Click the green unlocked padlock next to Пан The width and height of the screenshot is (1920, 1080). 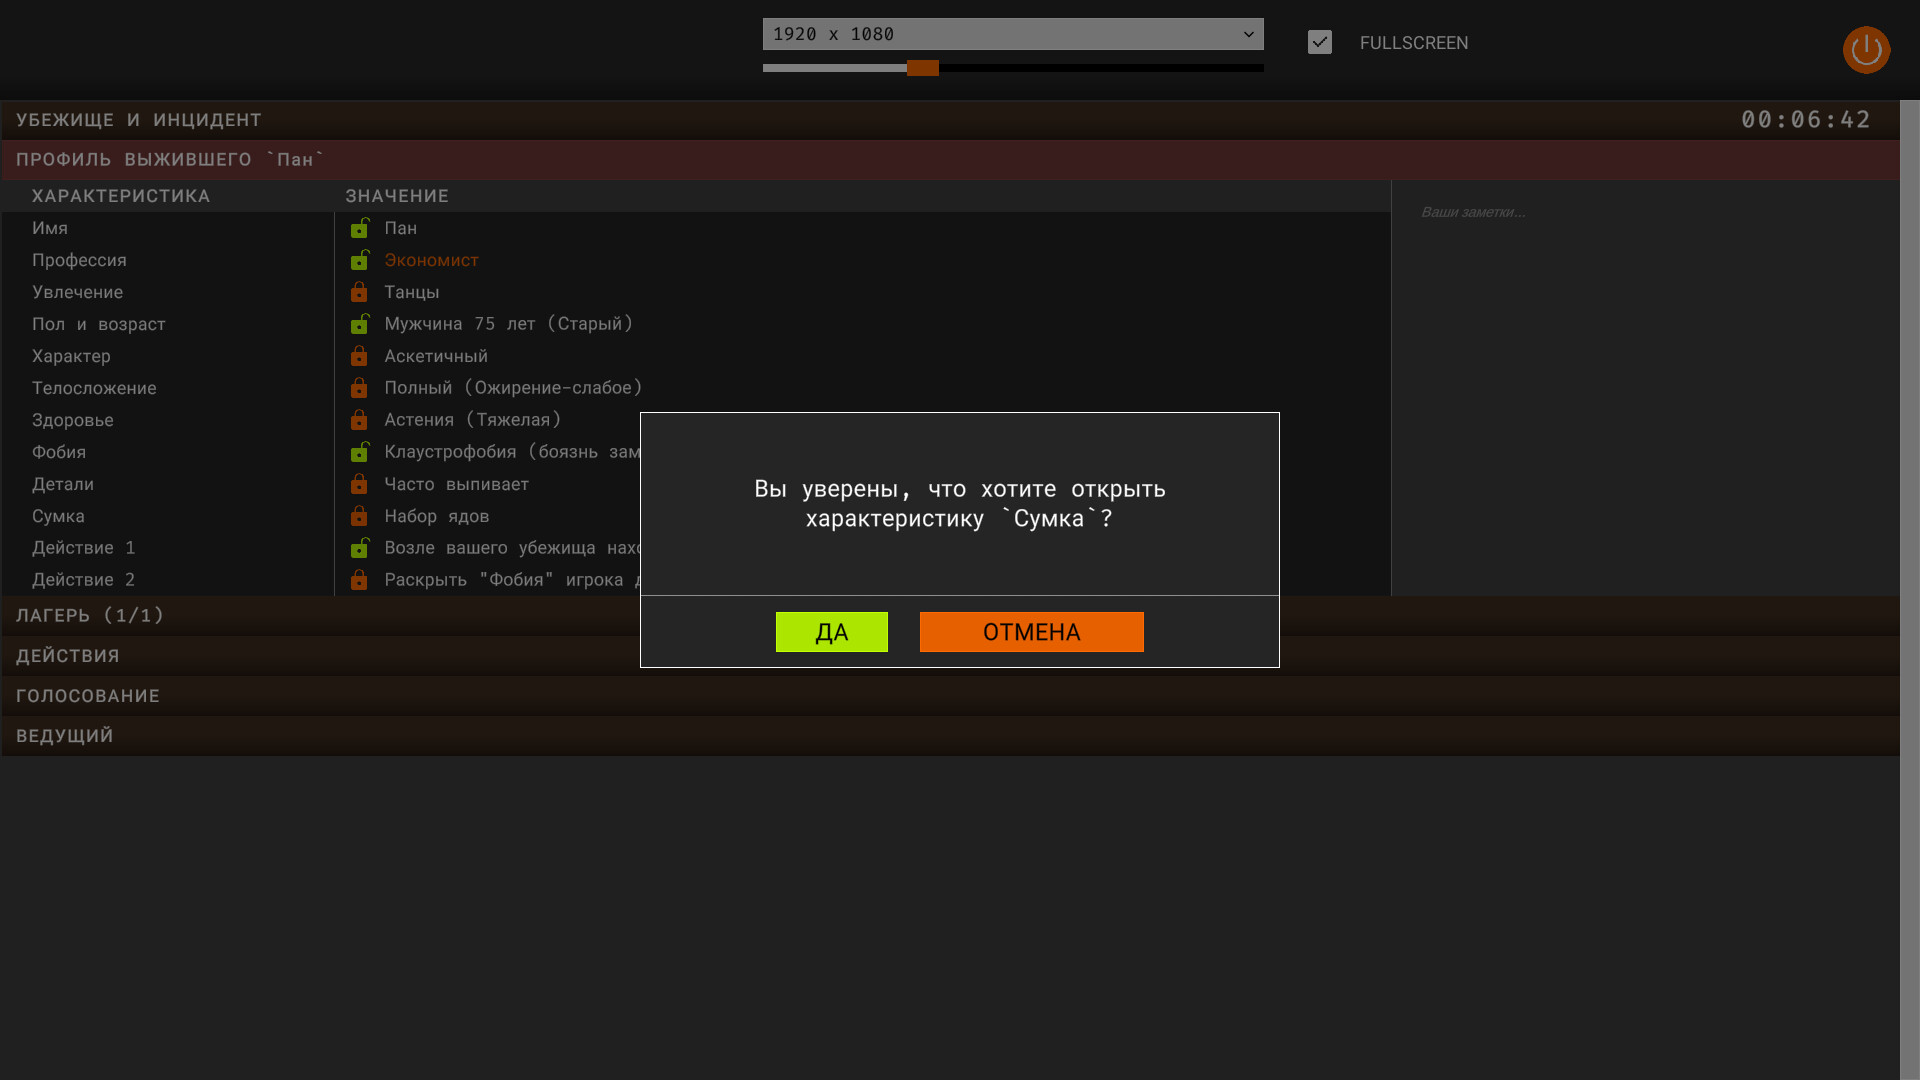[x=360, y=228]
